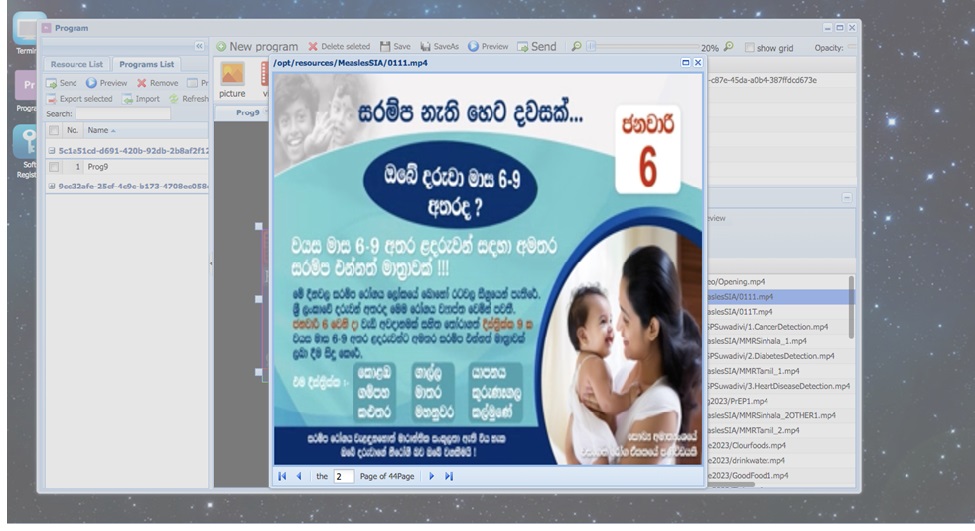Click the zoom-in magnifier beside 20%

point(728,46)
